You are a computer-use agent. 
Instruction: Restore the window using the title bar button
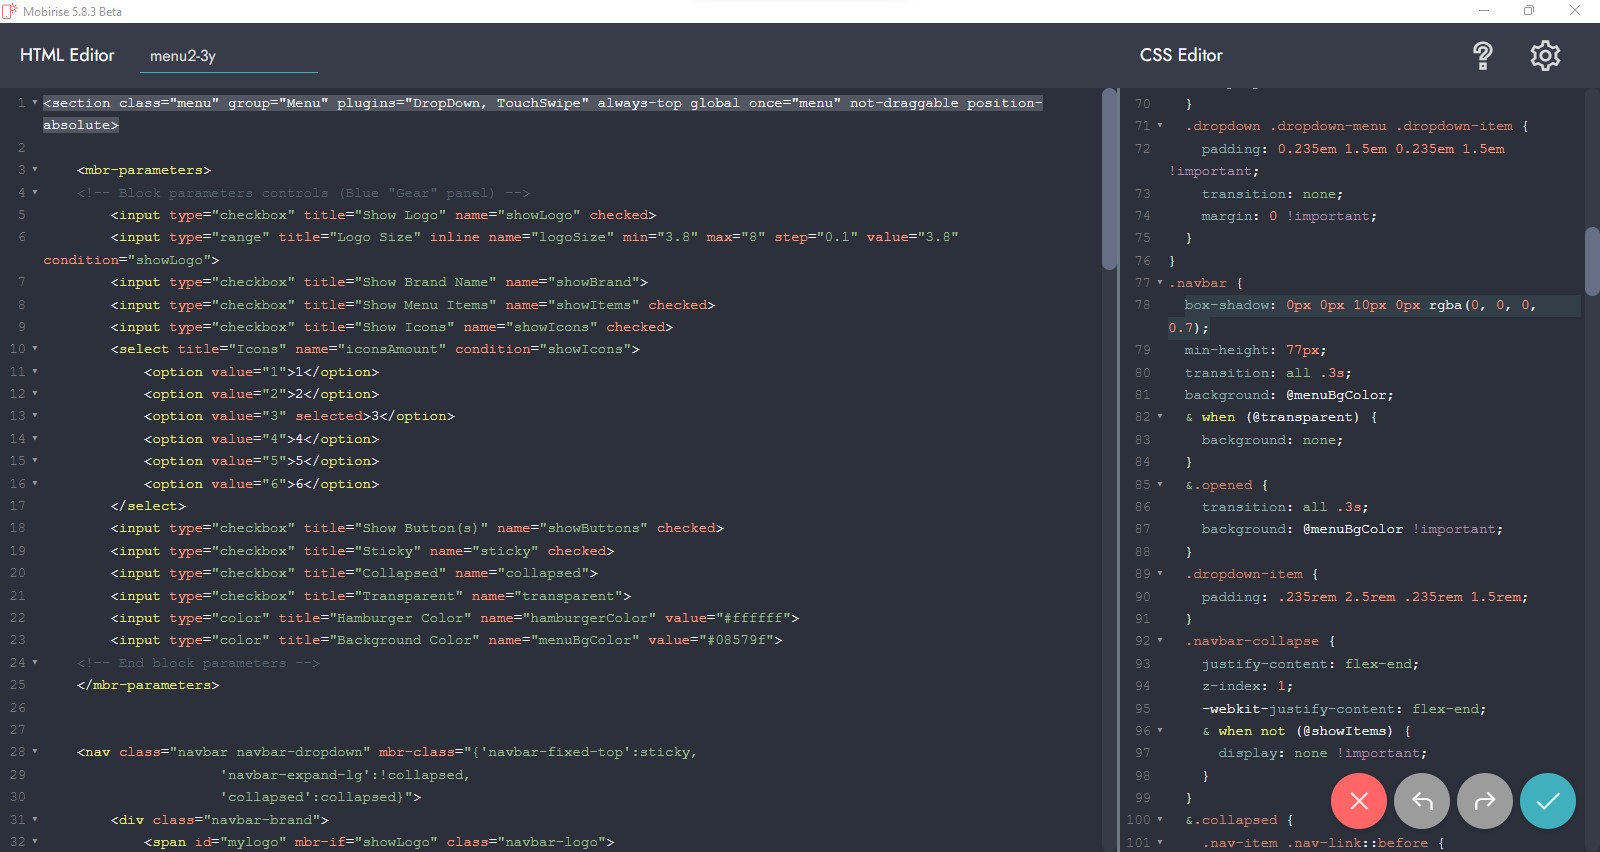(1529, 11)
